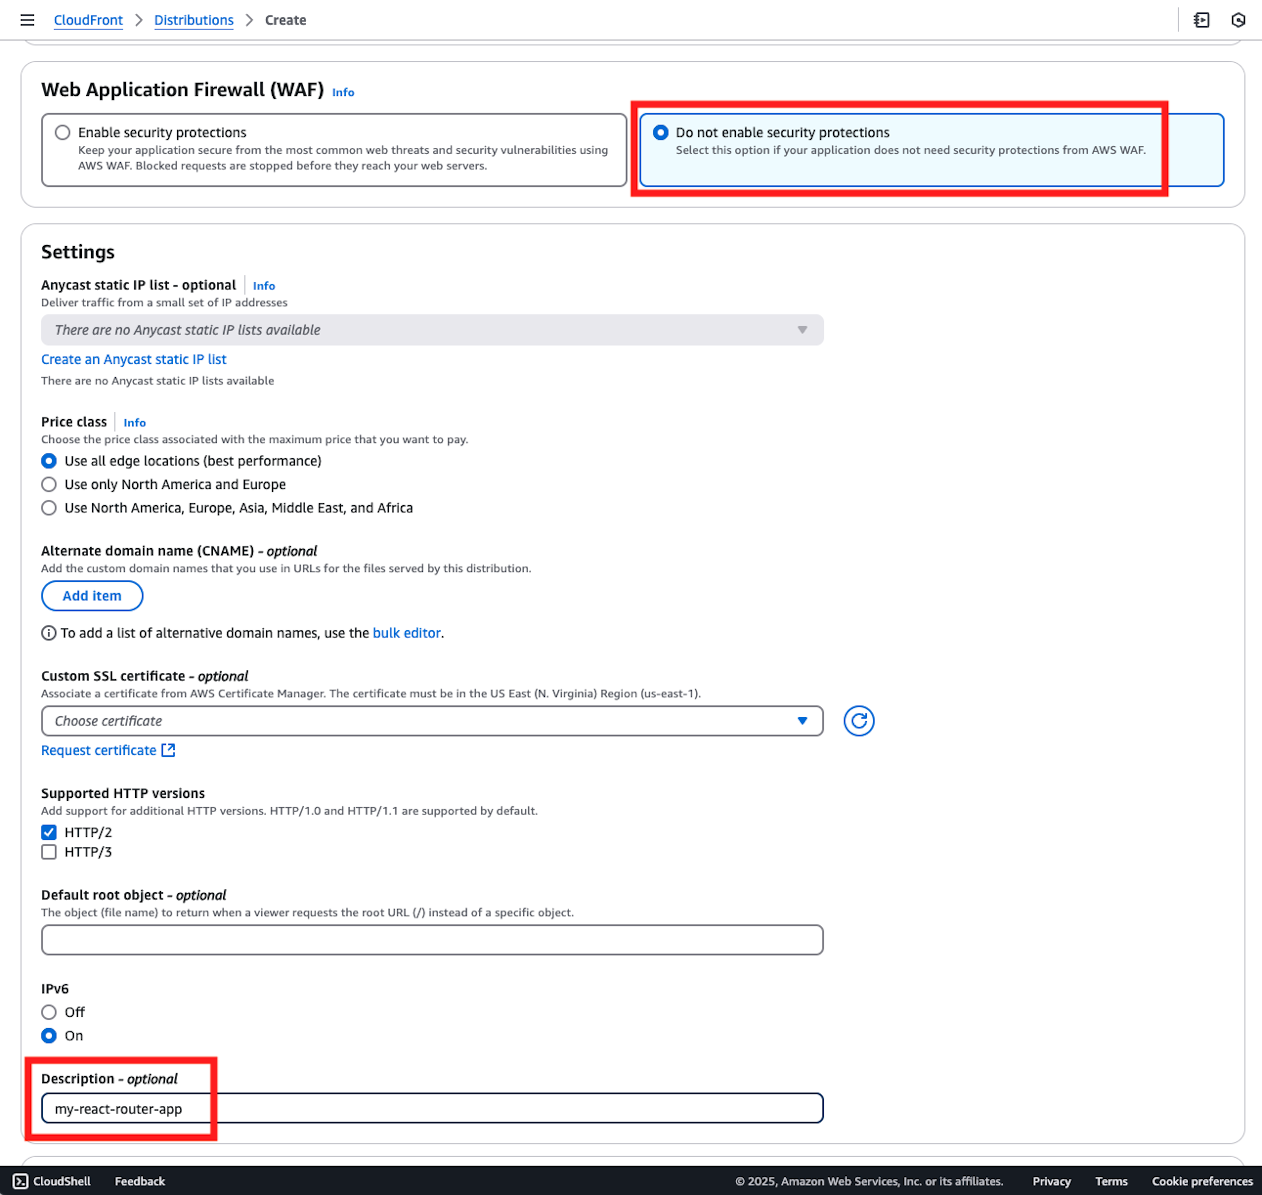Open Price class Info link
1262x1195 pixels.
click(135, 423)
